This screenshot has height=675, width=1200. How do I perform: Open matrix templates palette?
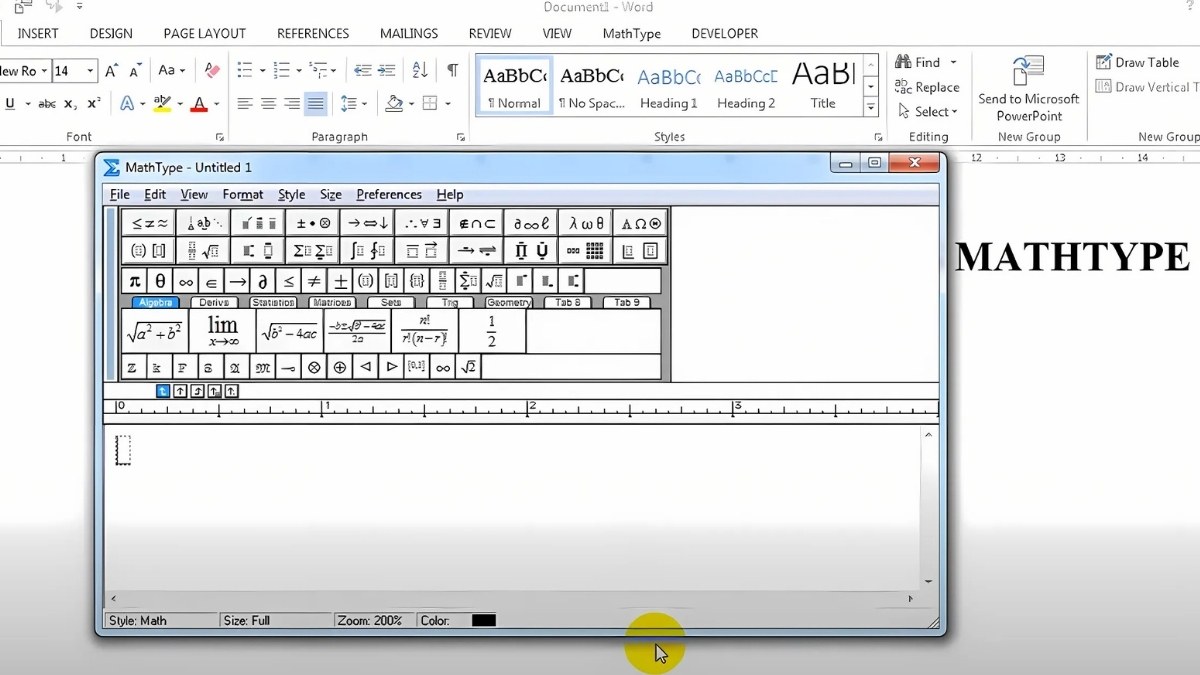pyautogui.click(x=585, y=251)
